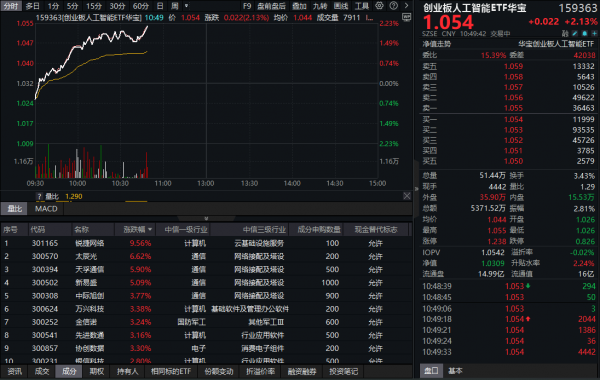Select the MACD indicator tab

click(46, 209)
